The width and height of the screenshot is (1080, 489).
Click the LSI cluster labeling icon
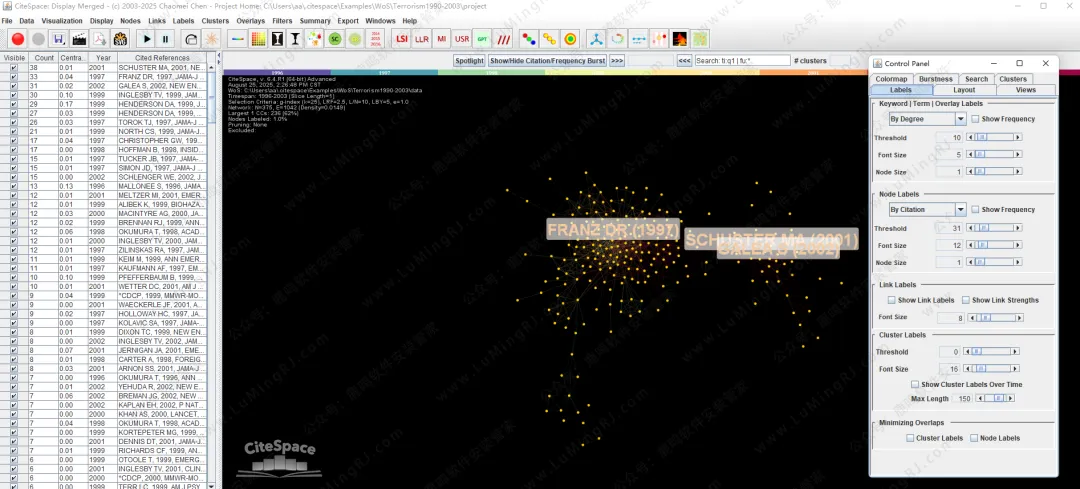[402, 39]
